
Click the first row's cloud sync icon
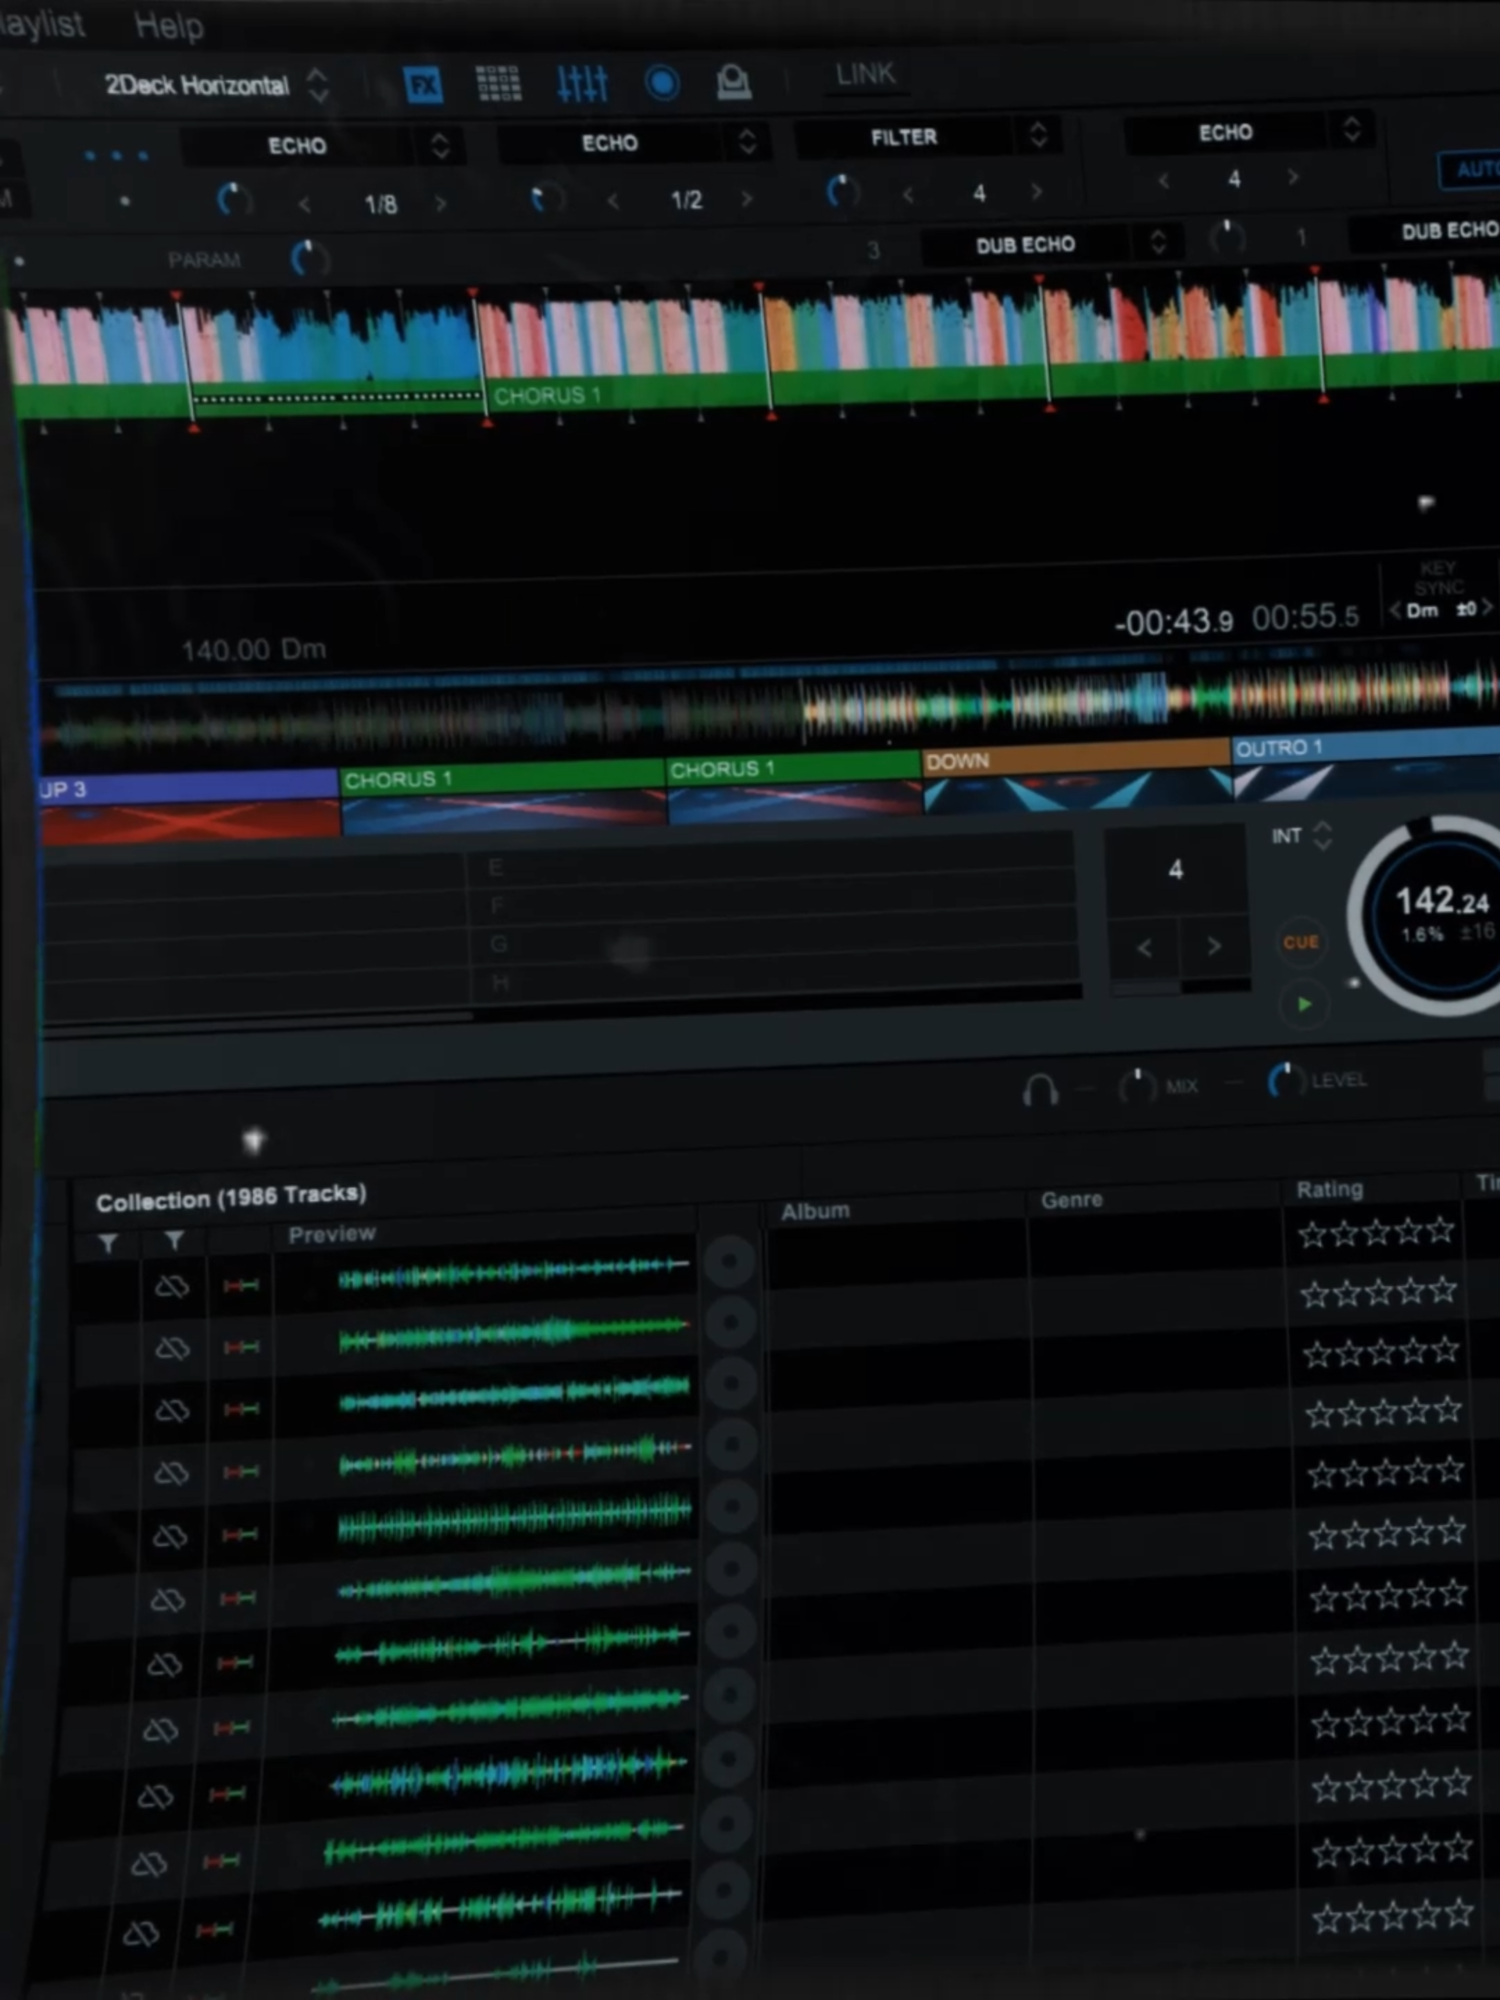(x=171, y=1286)
